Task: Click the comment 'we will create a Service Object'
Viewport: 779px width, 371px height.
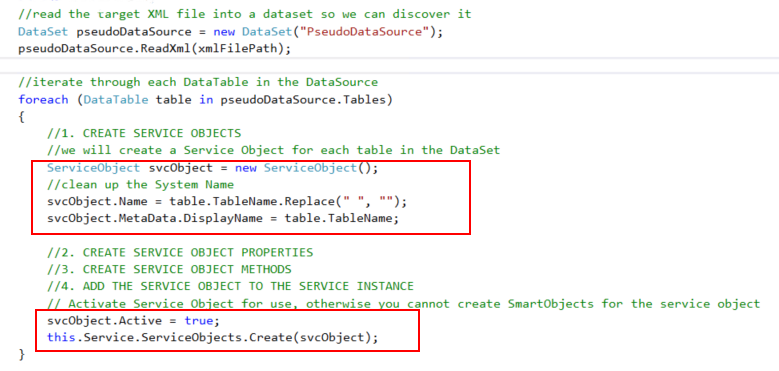Action: (273, 150)
